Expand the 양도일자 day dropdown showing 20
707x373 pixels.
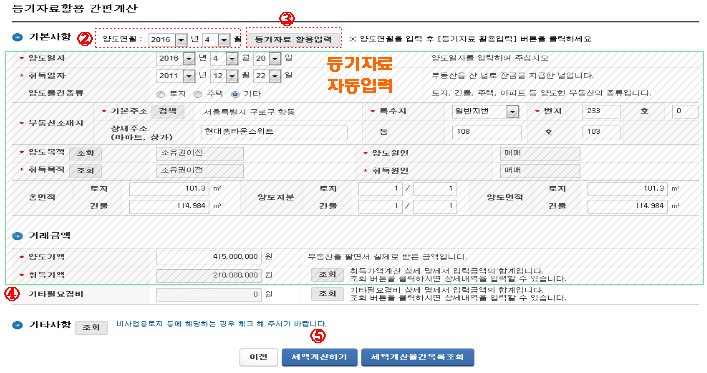(x=275, y=58)
